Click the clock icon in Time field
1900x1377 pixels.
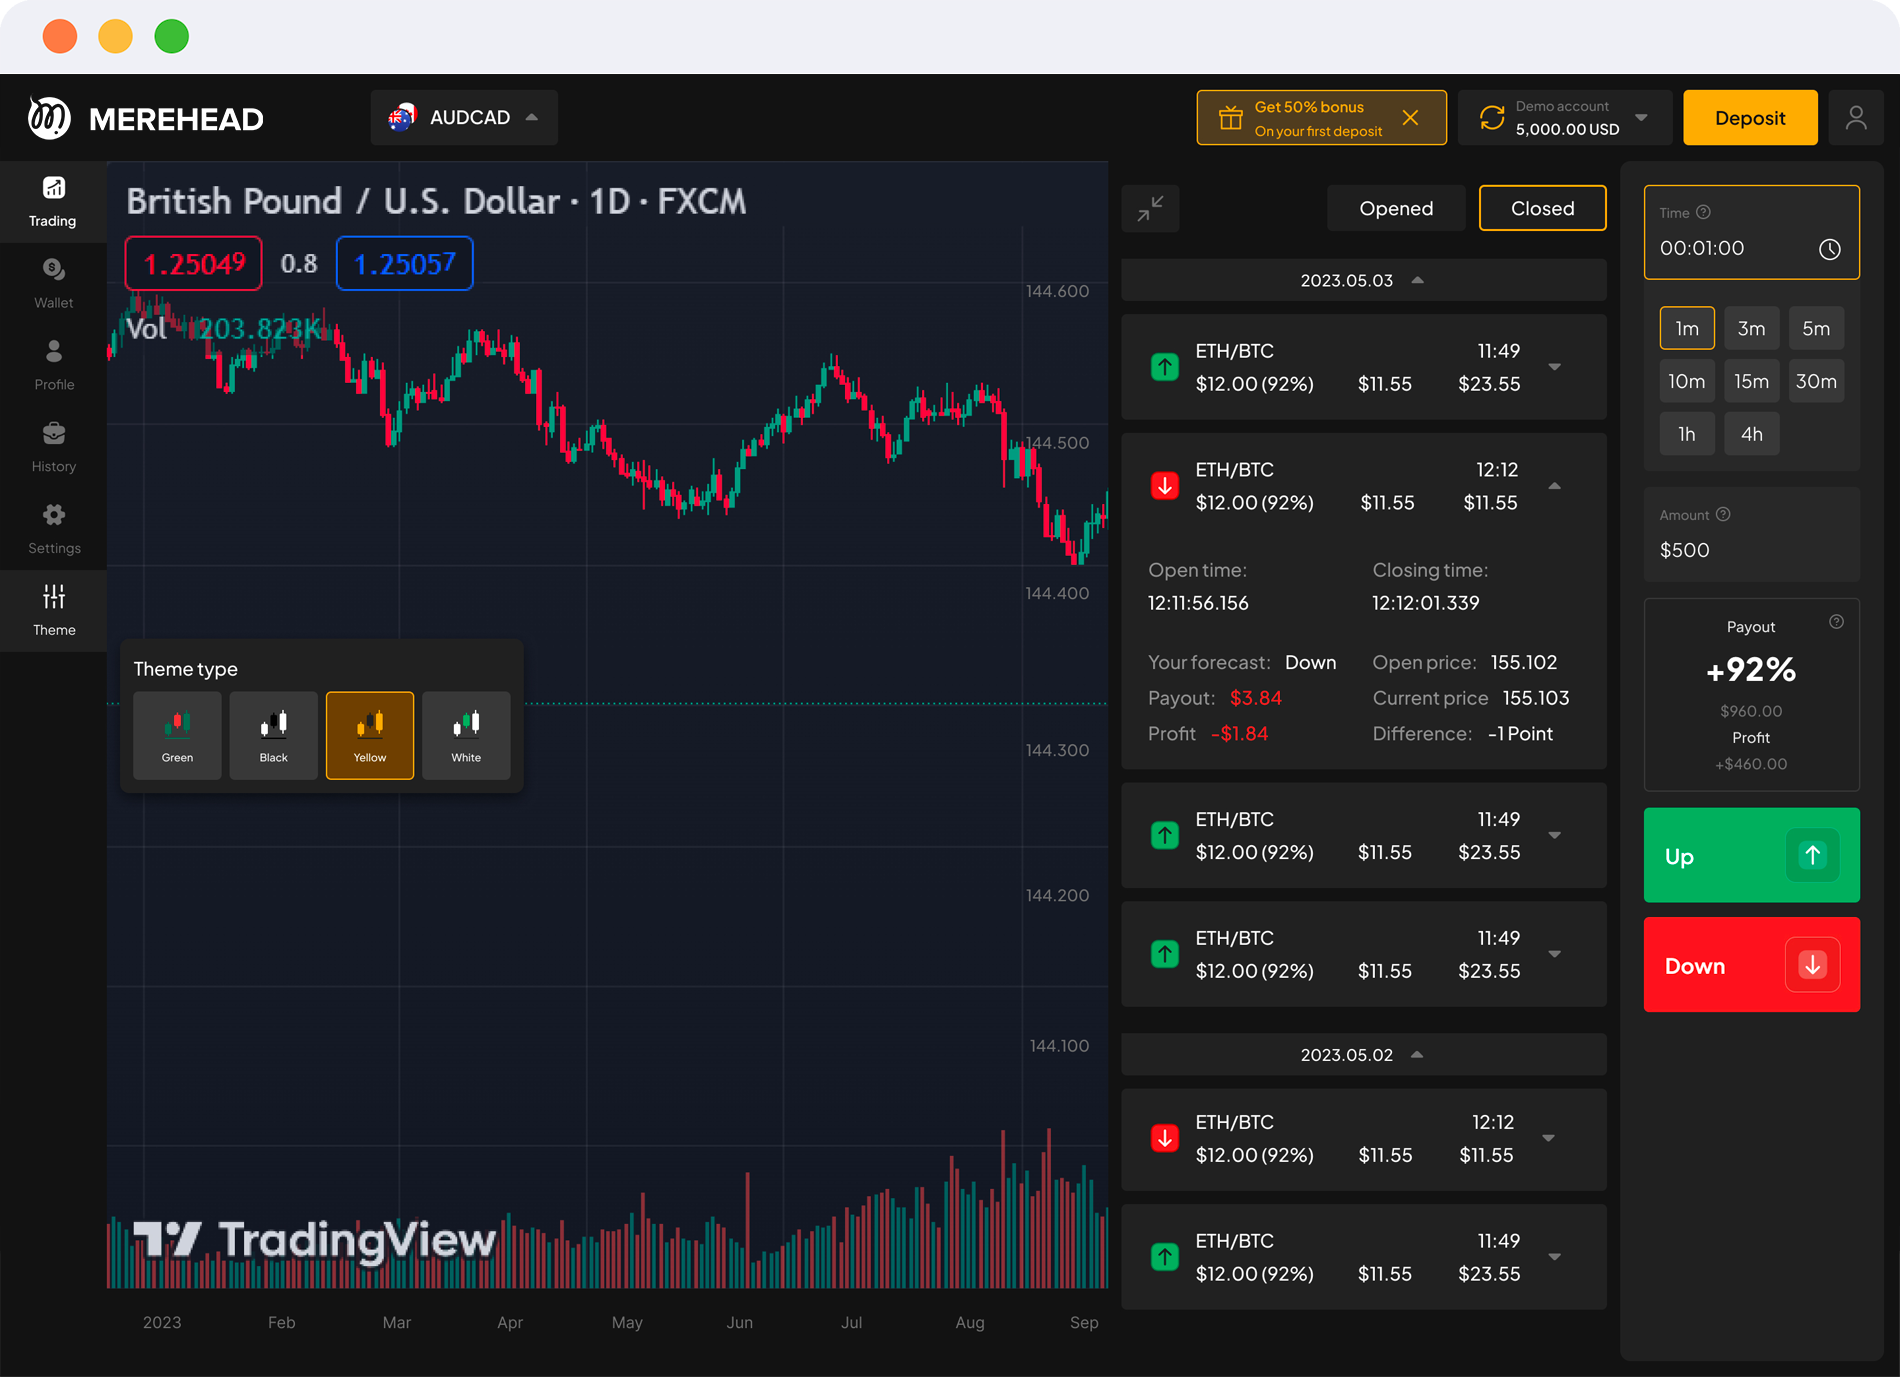click(x=1829, y=249)
